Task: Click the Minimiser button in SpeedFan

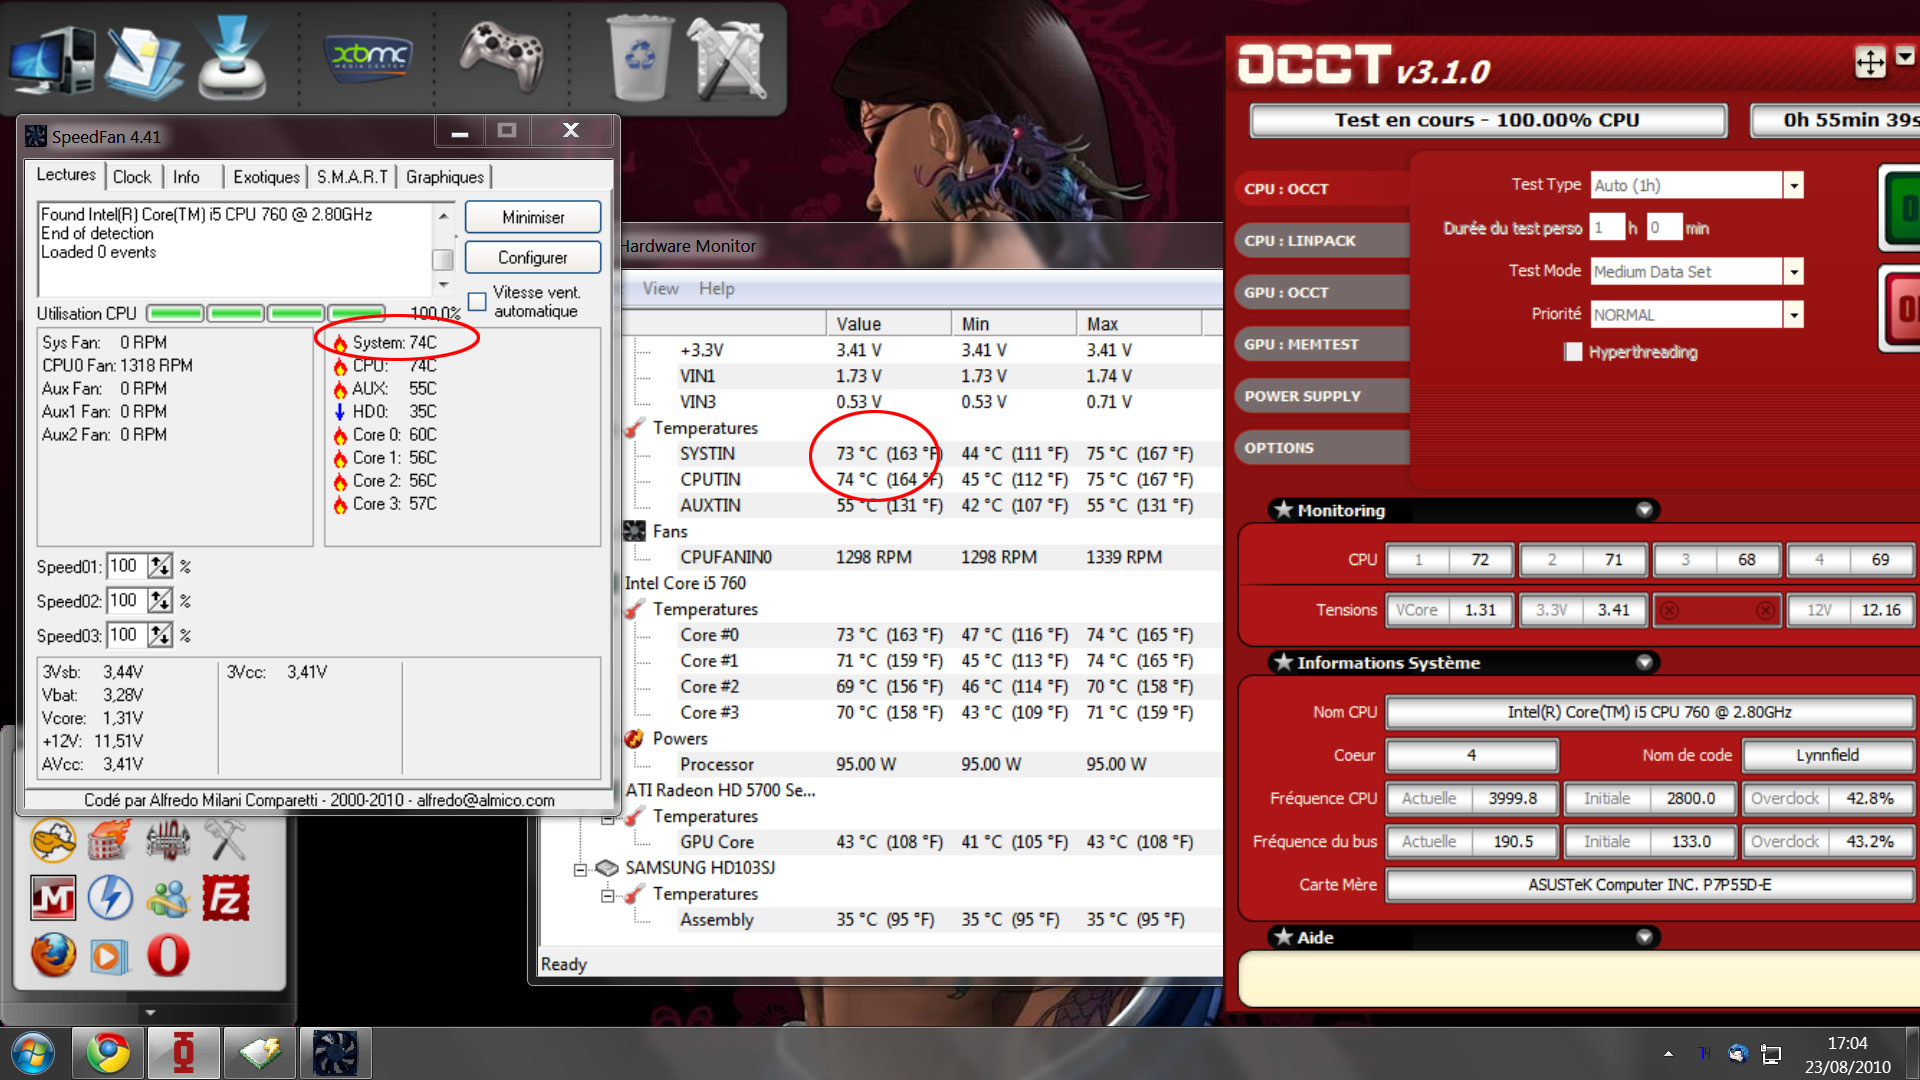Action: (x=533, y=217)
